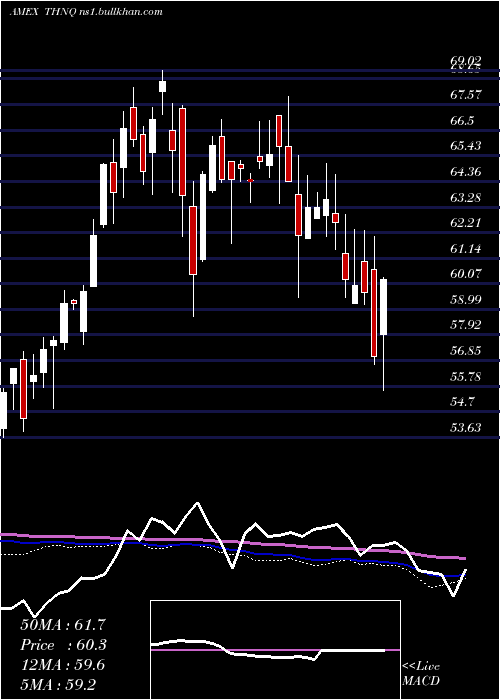This screenshot has height=700, width=500.
Task: Click the 57.92 price axis label
Action: point(465,325)
